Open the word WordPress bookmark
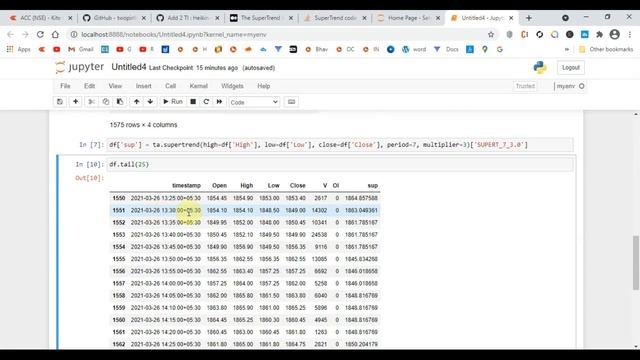The image size is (640, 360). pos(414,49)
